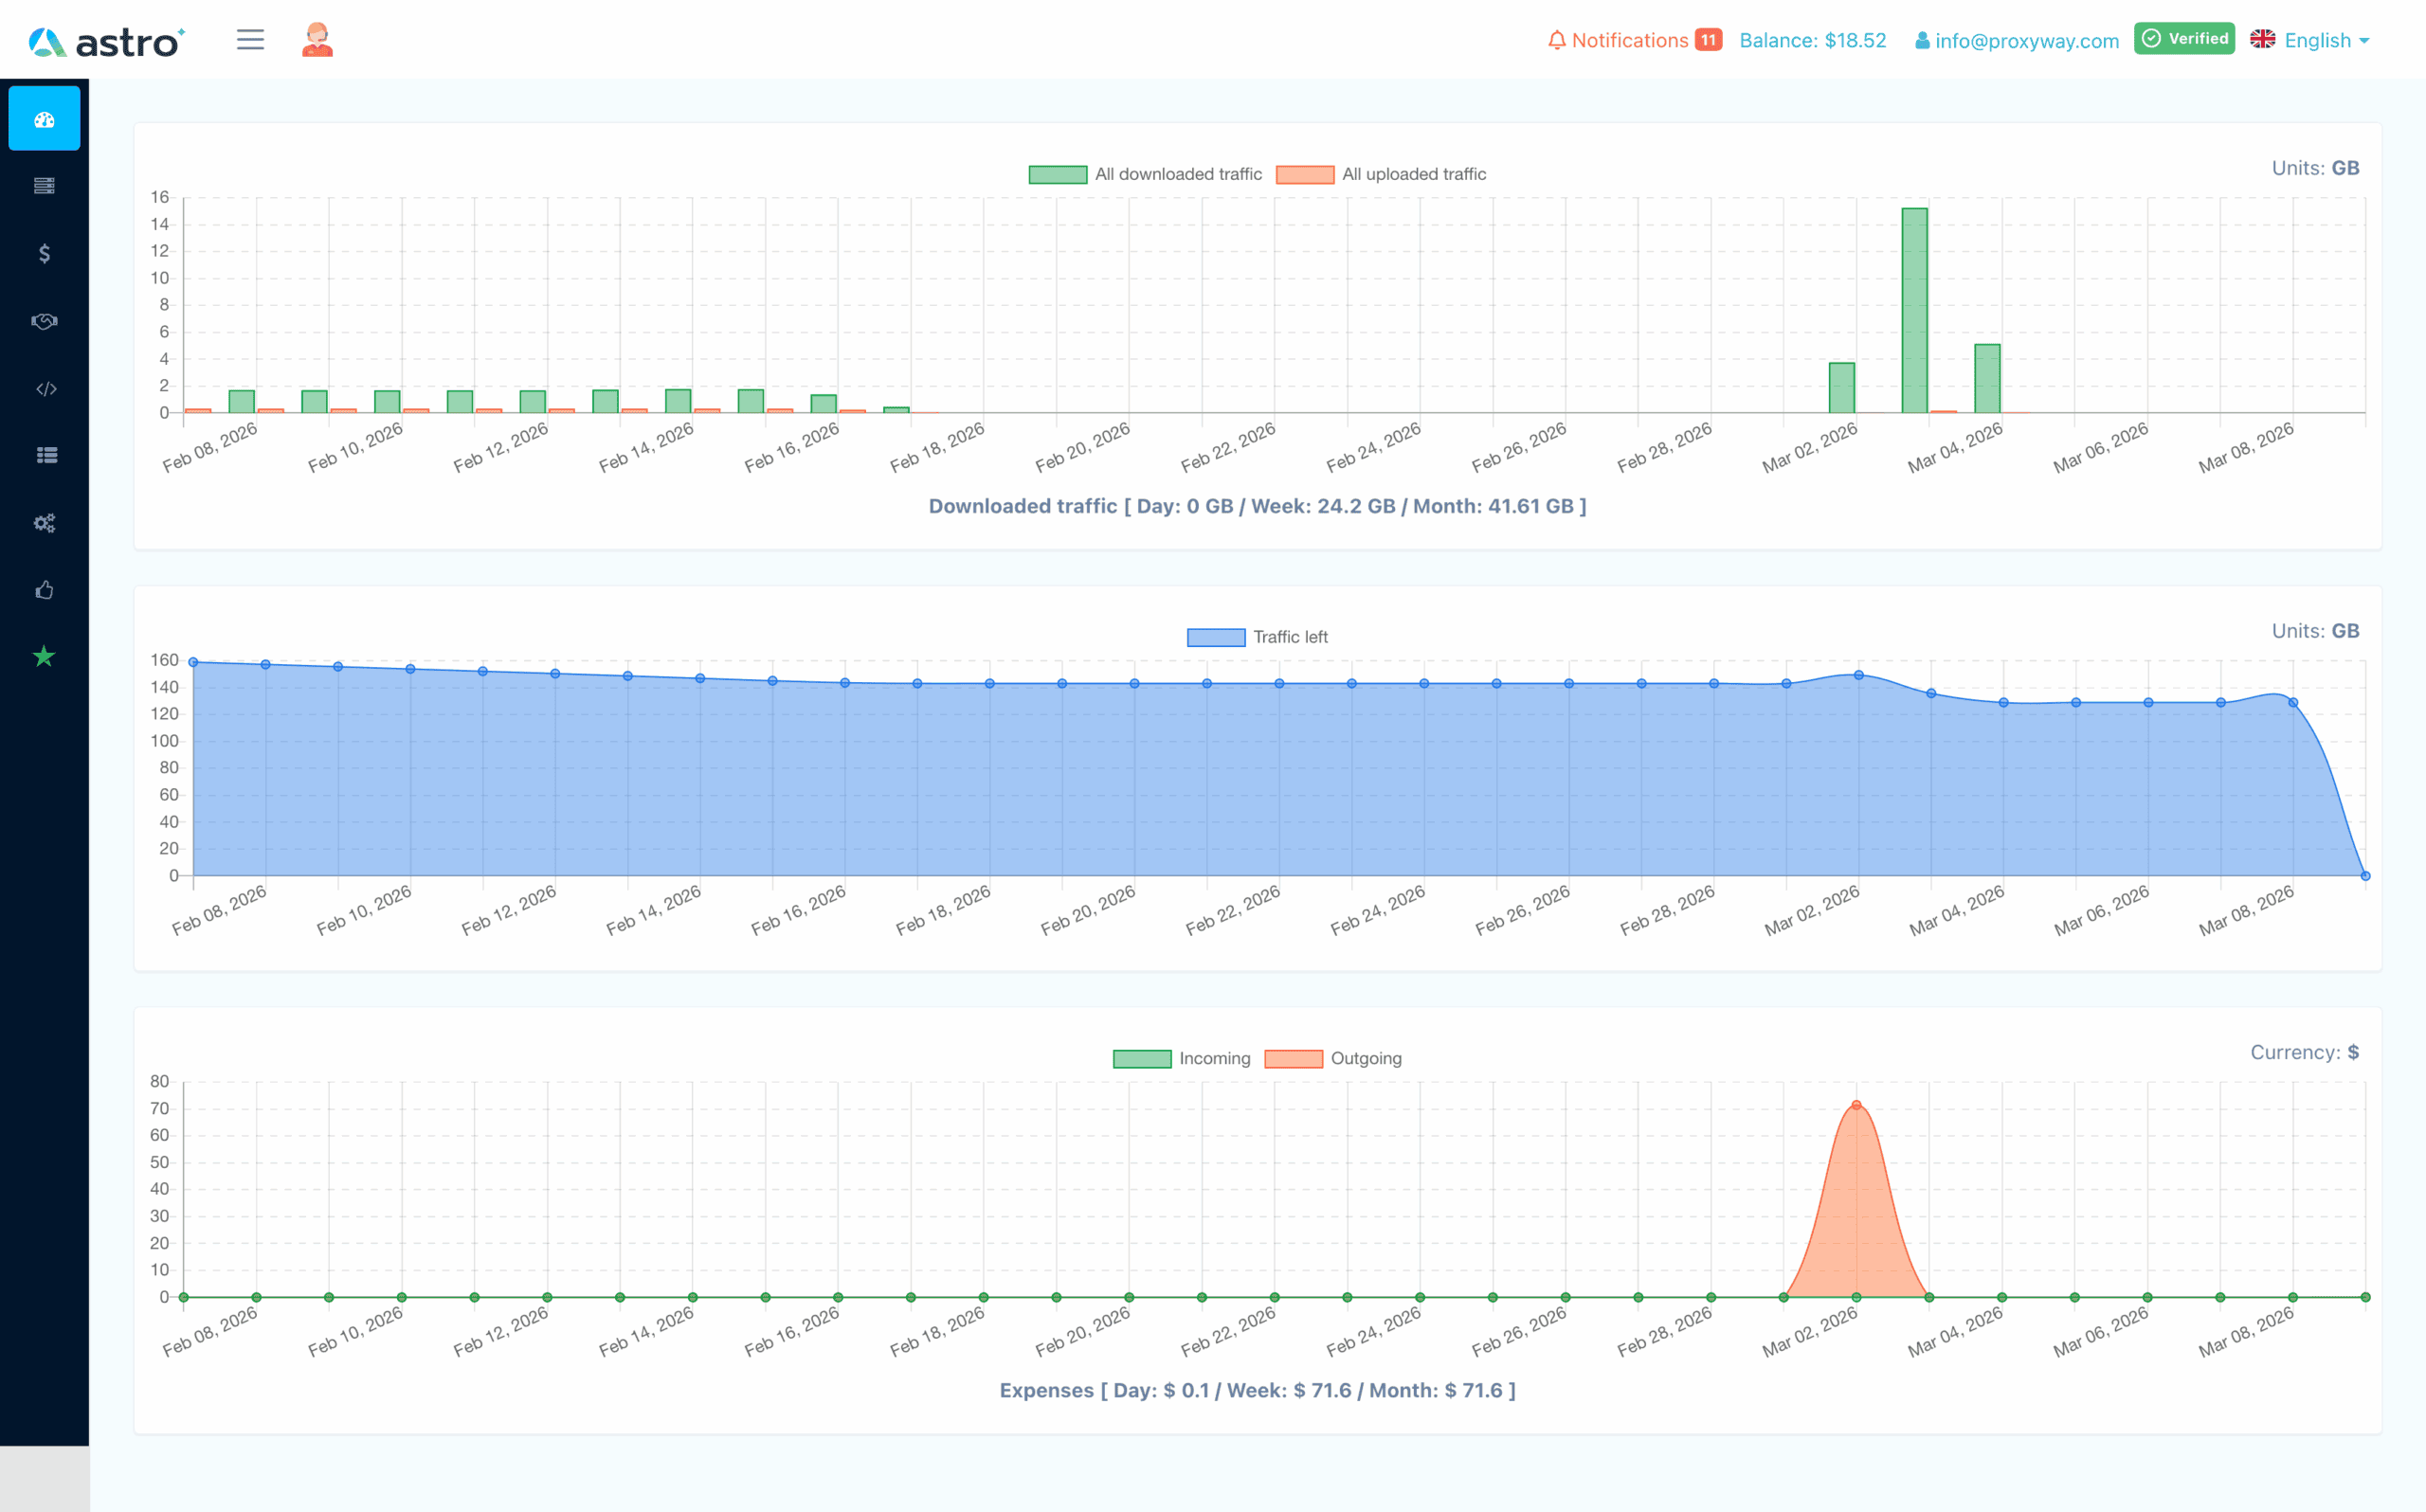Click the green star sidebar icon
The image size is (2426, 1512).
point(44,657)
